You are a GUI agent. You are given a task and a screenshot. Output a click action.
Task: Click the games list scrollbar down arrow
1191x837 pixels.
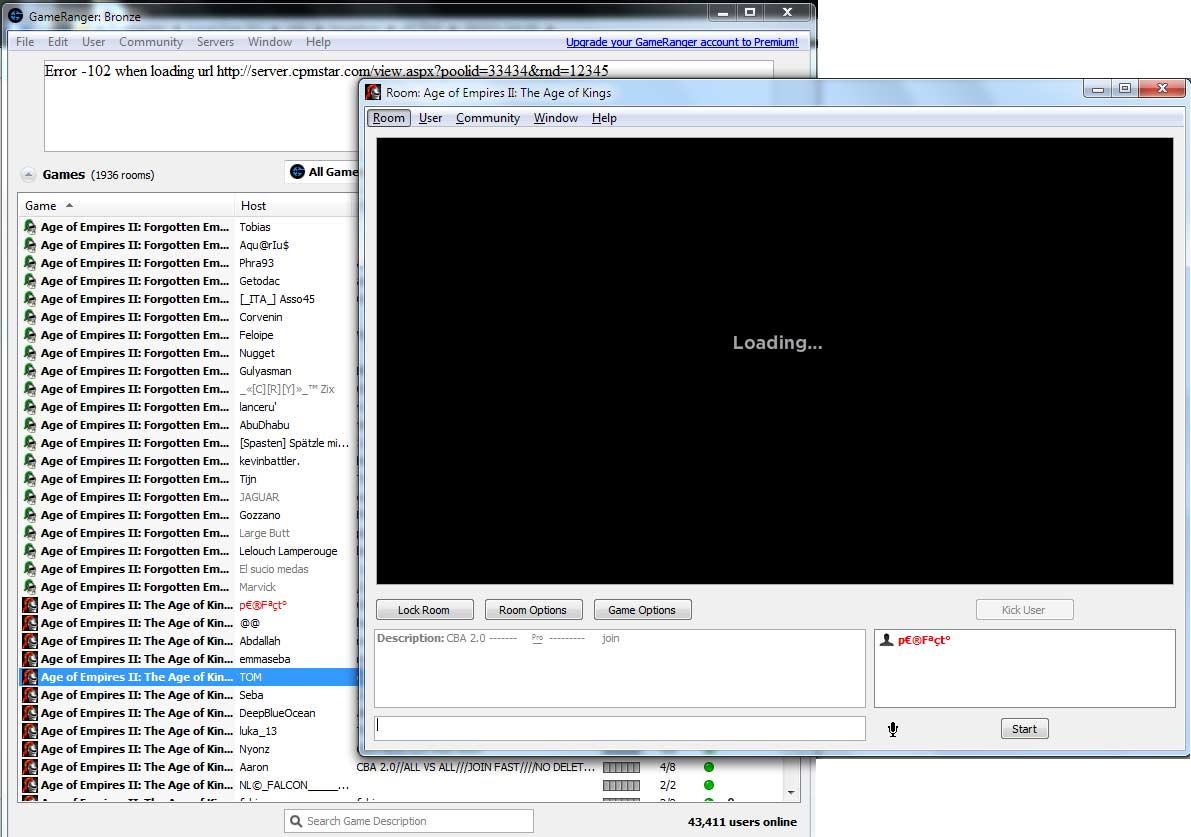(x=791, y=792)
